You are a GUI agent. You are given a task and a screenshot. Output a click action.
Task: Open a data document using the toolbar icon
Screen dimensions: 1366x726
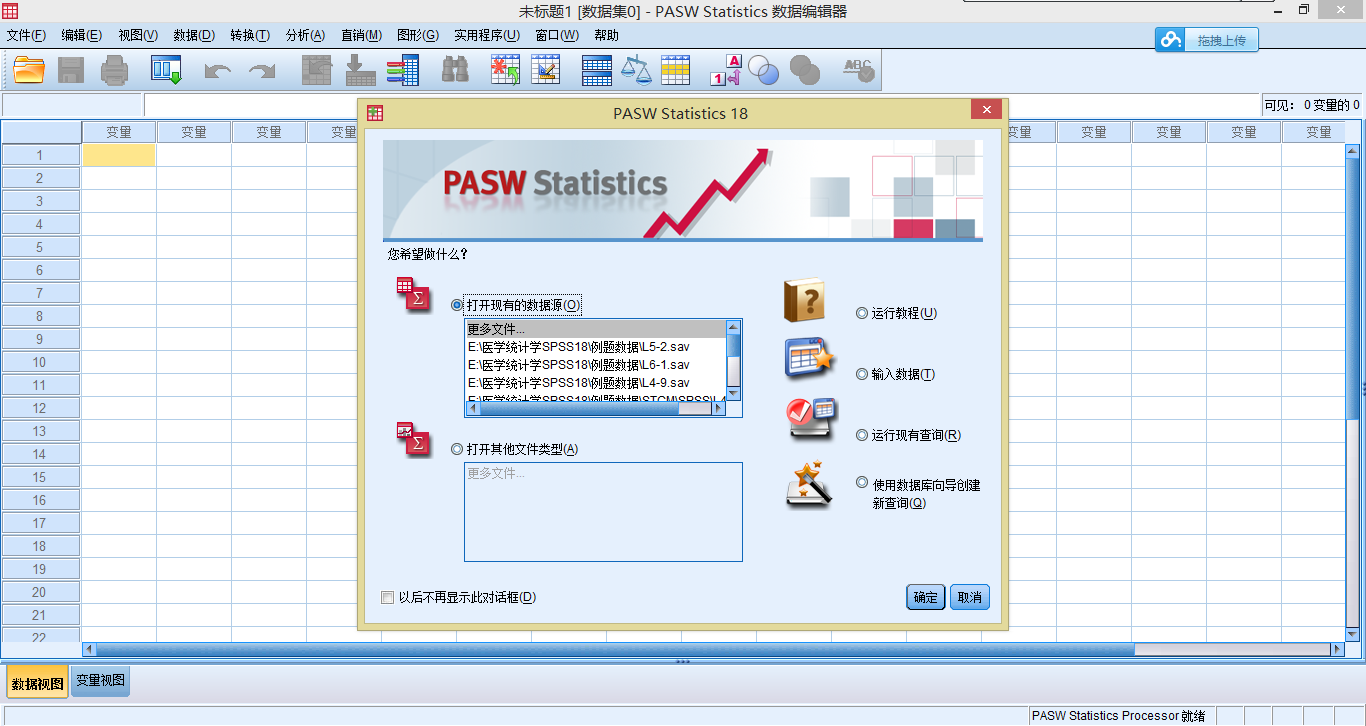[x=27, y=70]
